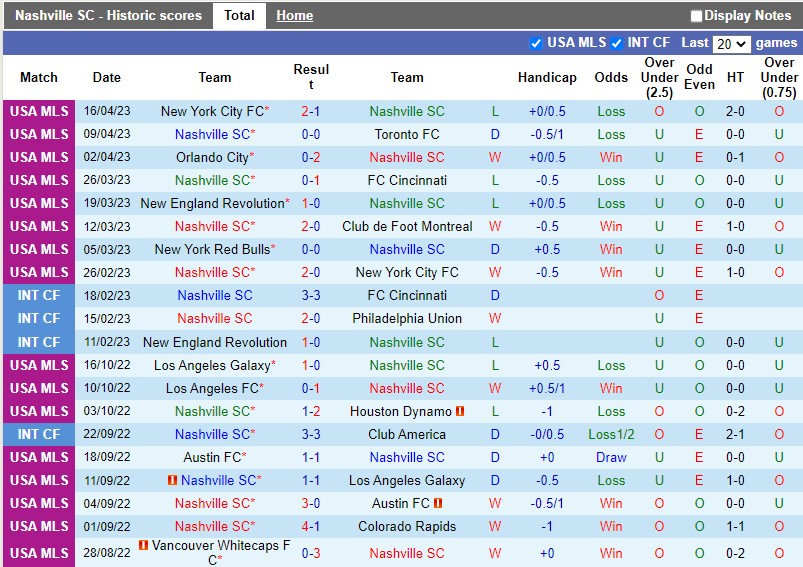The height and width of the screenshot is (567, 803).
Task: Click red card icon next to Austin FC on 04/09/22
Action: tap(438, 503)
